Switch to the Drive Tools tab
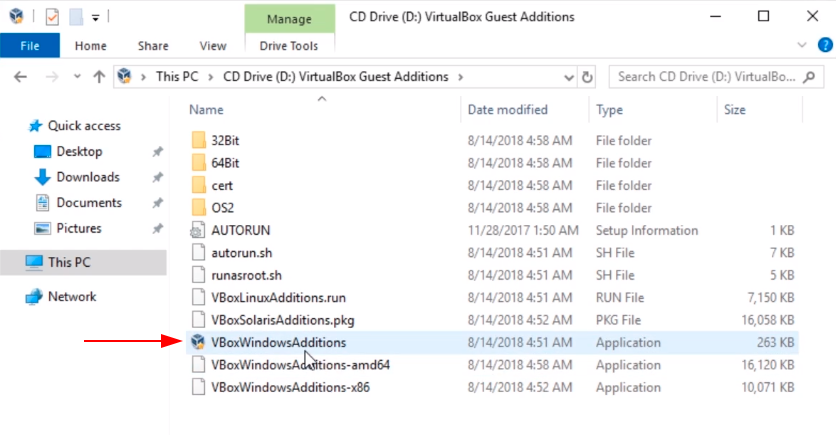Viewport: 836px width, 435px height. coord(288,46)
